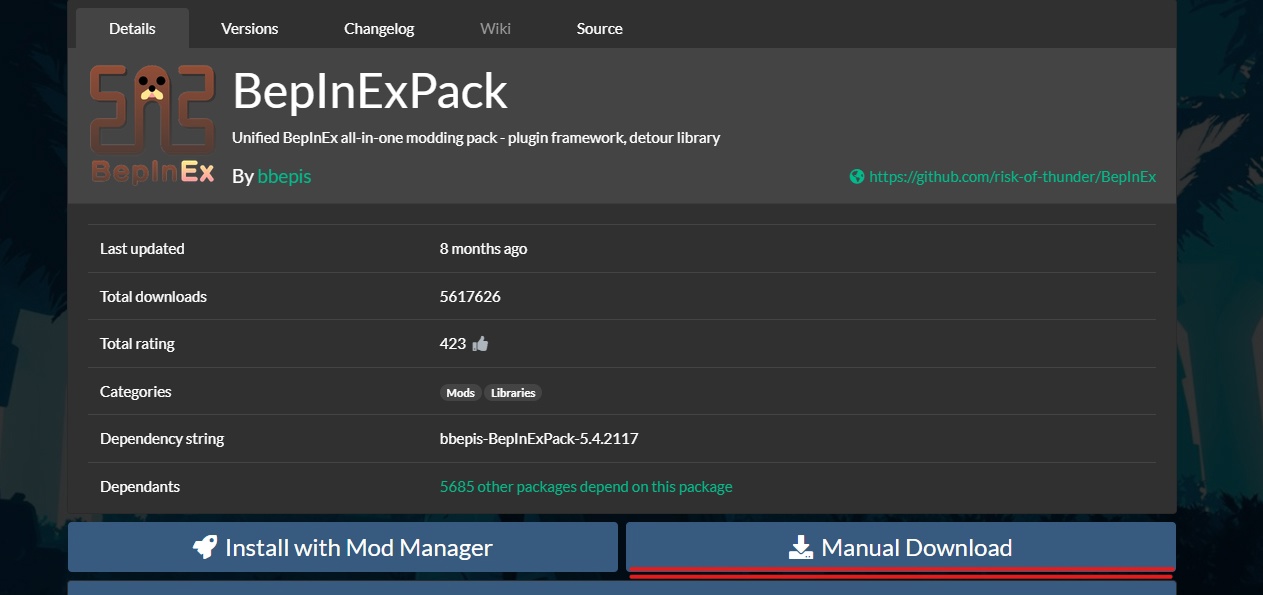This screenshot has height=595, width=1263.
Task: Click the 'Total rating' row label
Action: point(137,344)
